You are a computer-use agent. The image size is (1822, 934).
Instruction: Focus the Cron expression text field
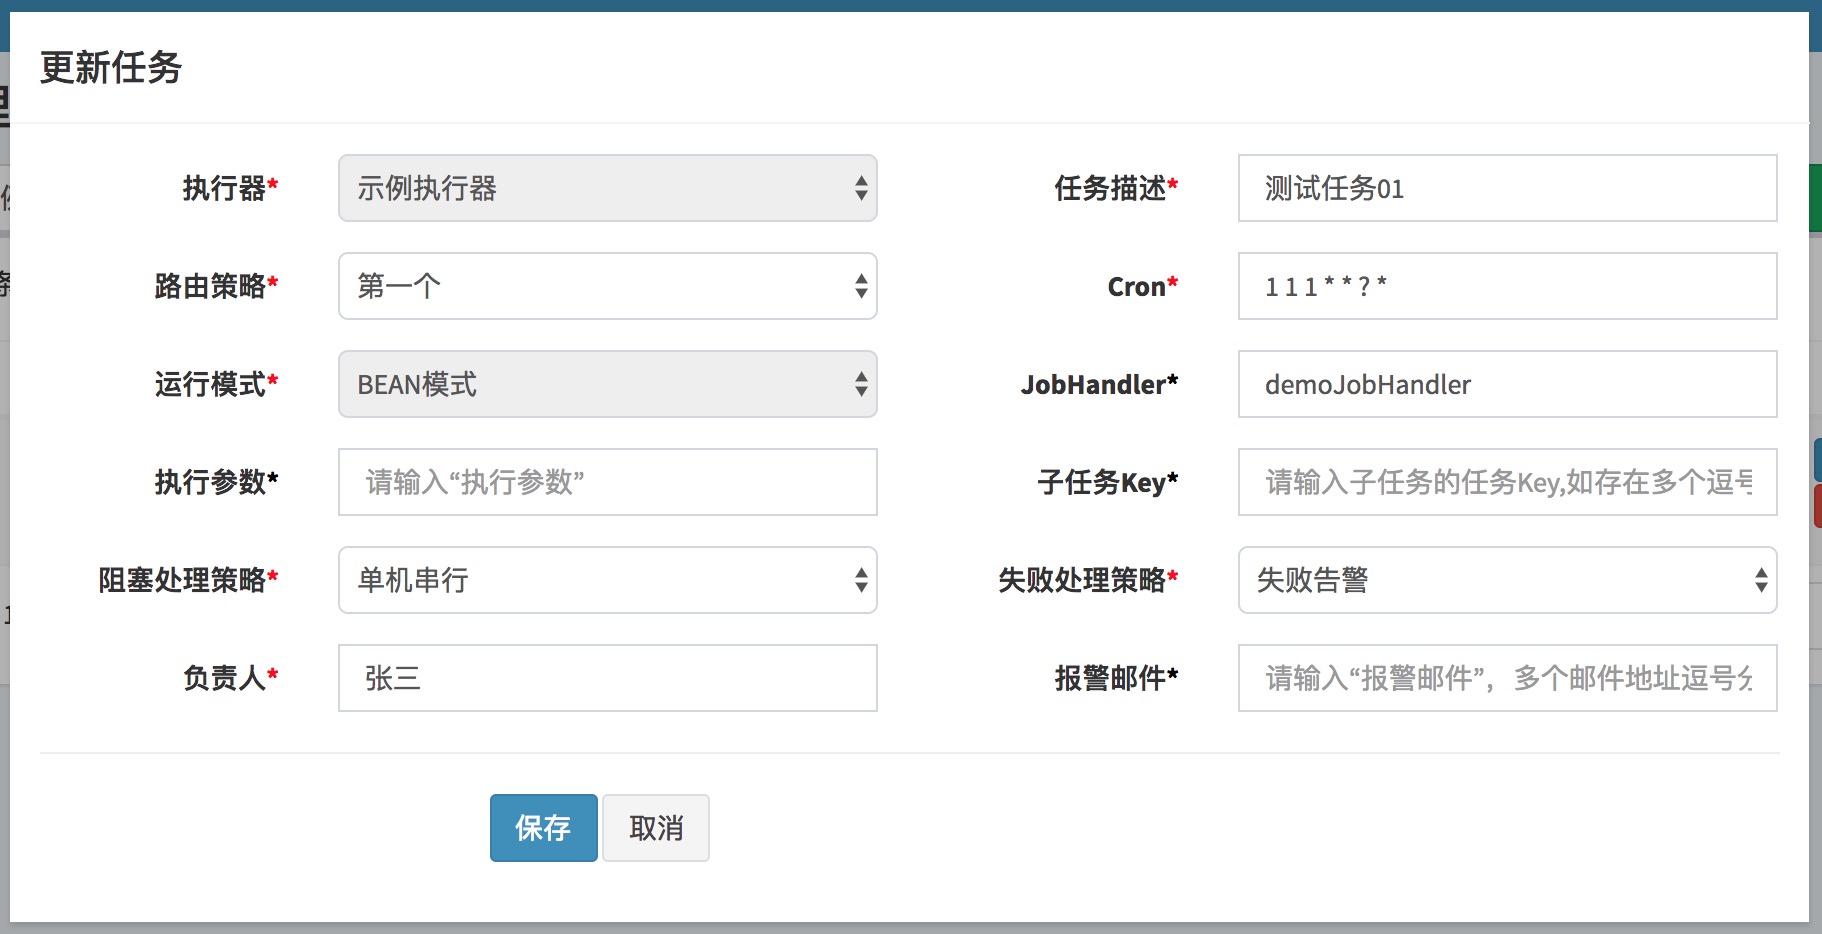1506,286
